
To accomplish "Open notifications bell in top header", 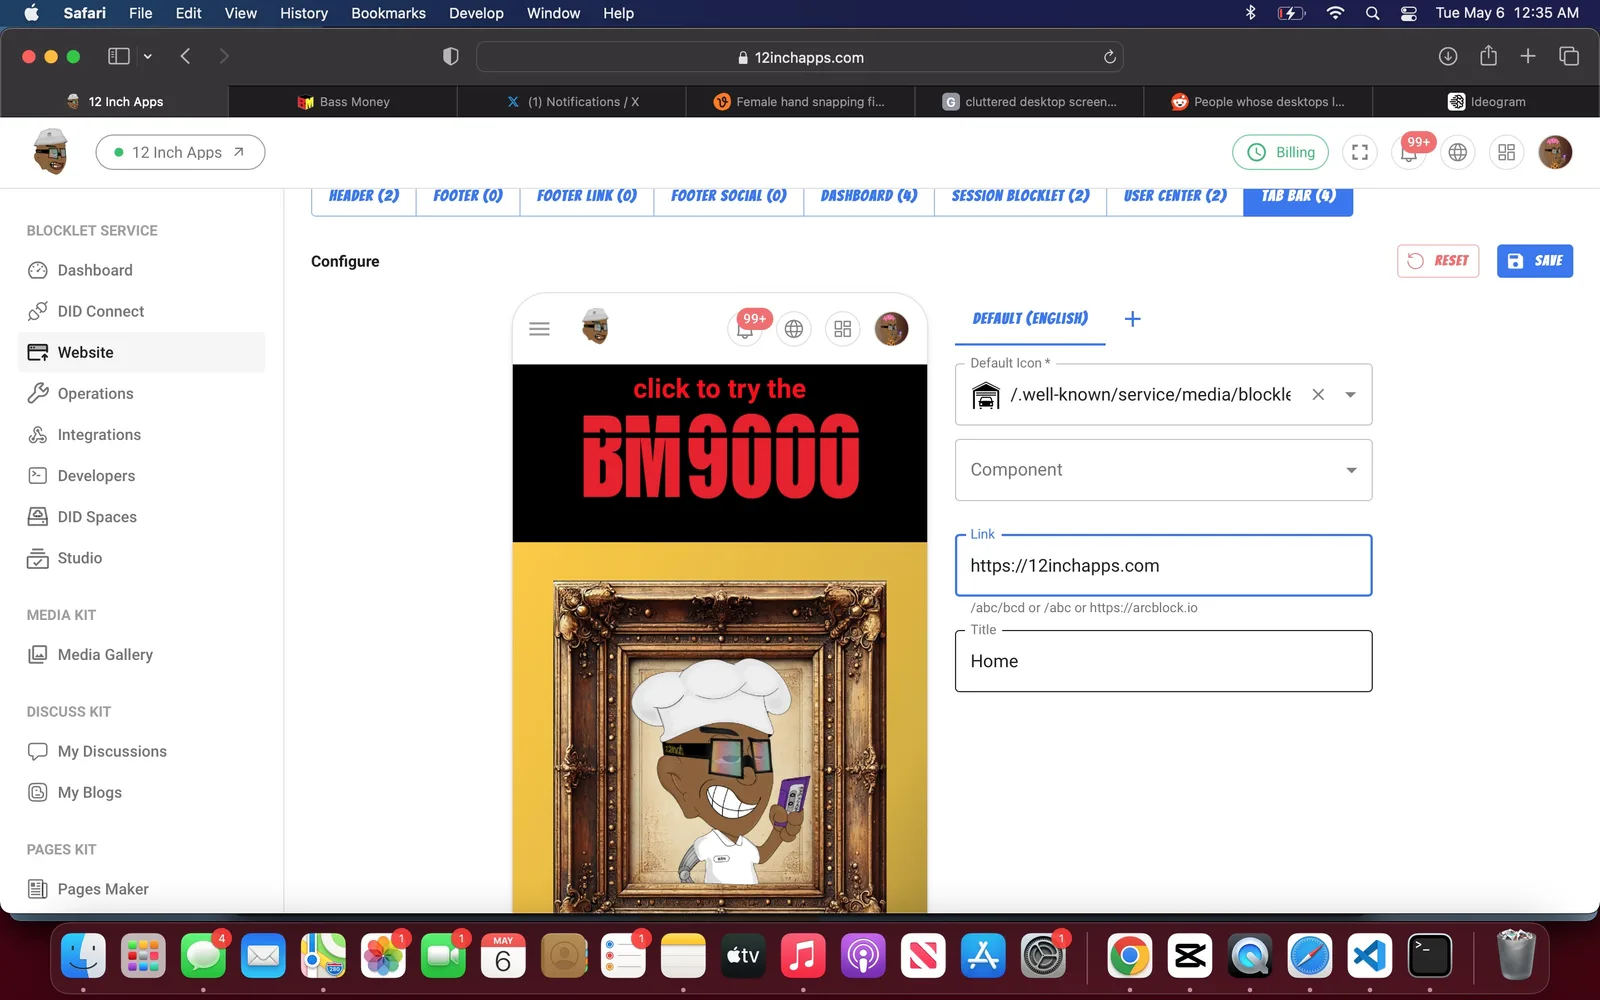I will (1409, 152).
